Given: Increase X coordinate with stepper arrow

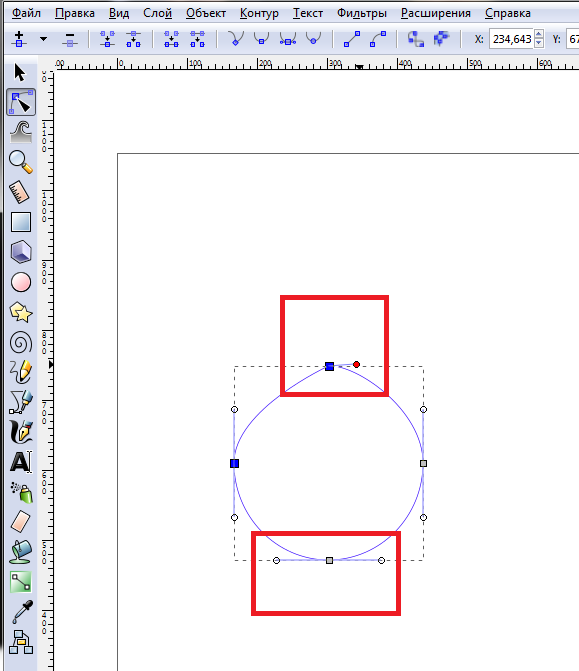Looking at the screenshot, I should coord(539,34).
